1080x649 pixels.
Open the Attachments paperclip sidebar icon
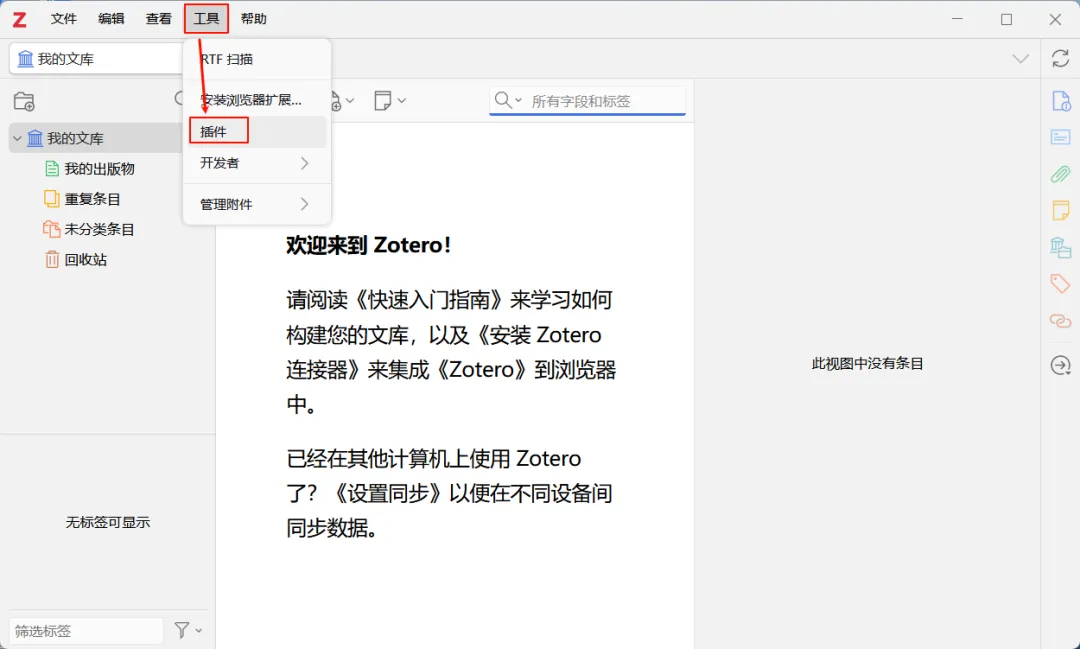pyautogui.click(x=1061, y=174)
